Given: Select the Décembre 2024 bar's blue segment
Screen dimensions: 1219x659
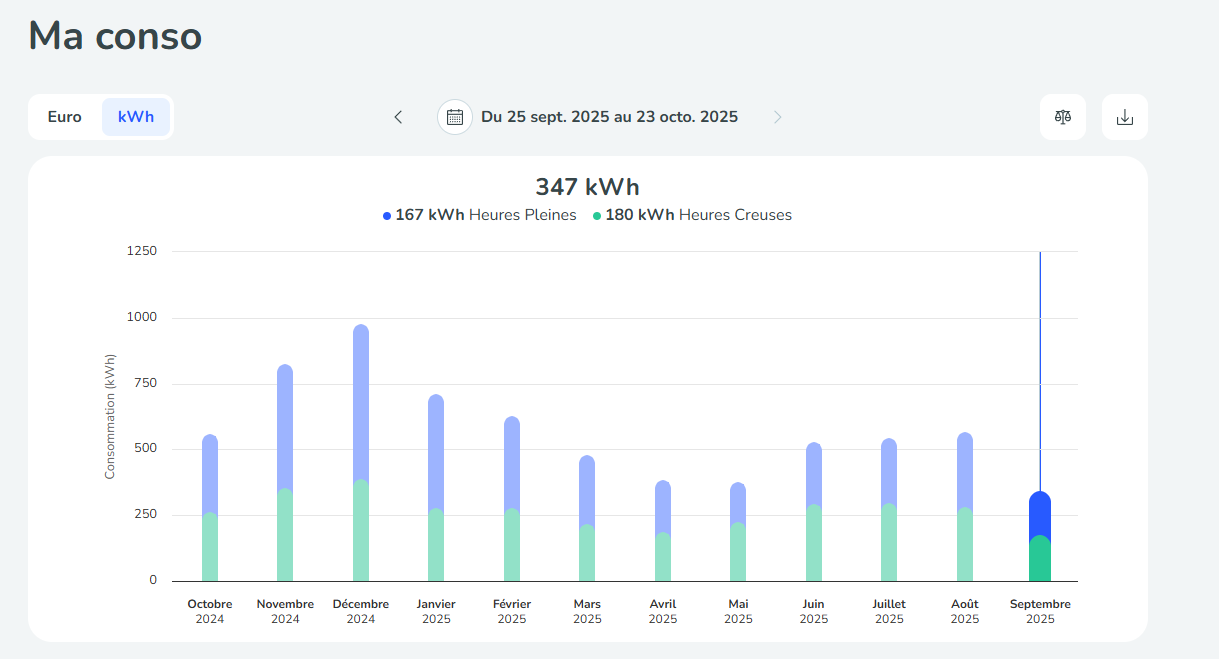Looking at the screenshot, I should pyautogui.click(x=361, y=400).
